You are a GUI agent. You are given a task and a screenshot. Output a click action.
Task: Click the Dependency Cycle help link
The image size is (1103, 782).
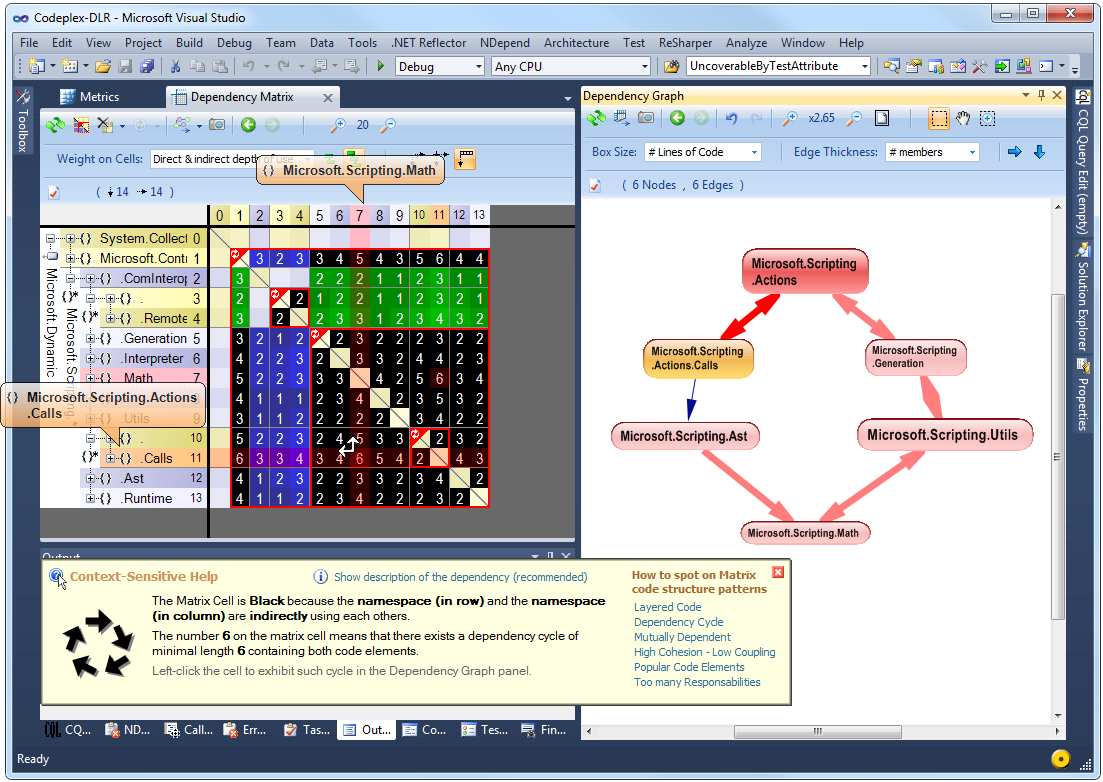678,622
